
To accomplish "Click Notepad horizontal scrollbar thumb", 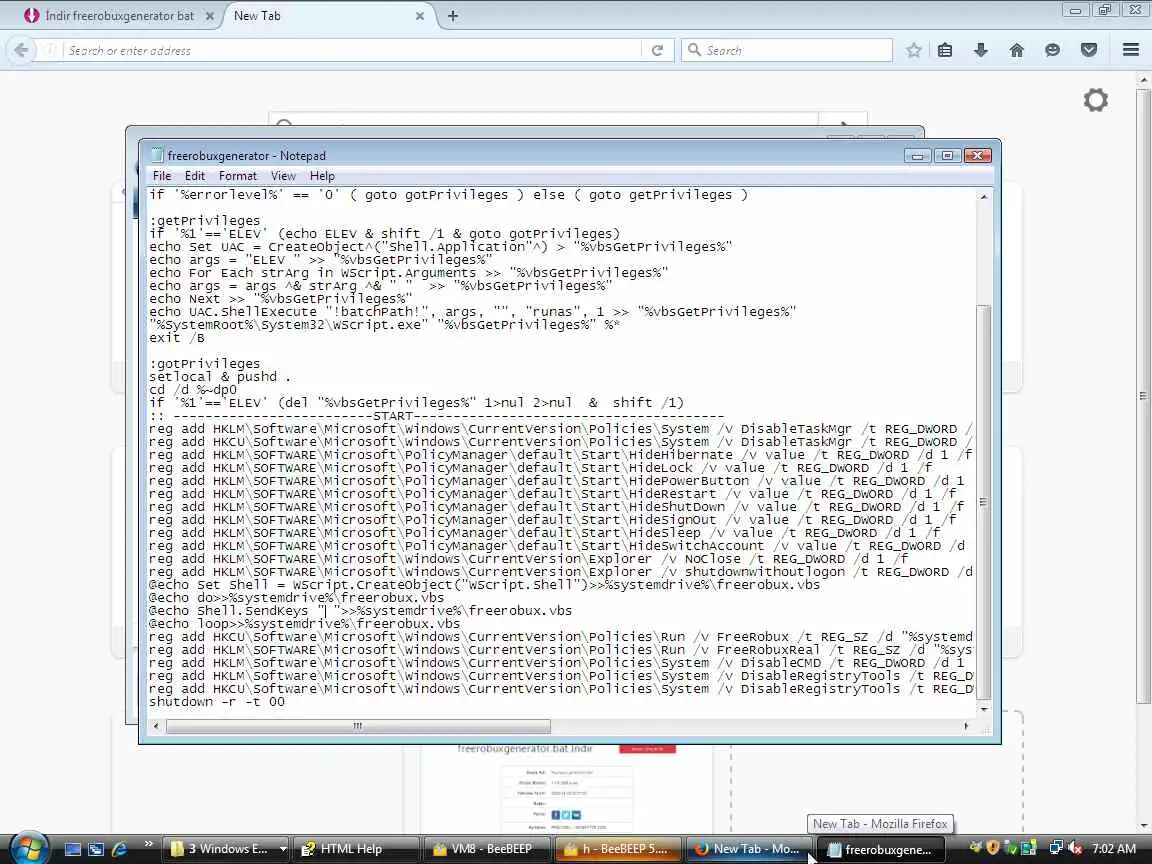I will pyautogui.click(x=358, y=726).
